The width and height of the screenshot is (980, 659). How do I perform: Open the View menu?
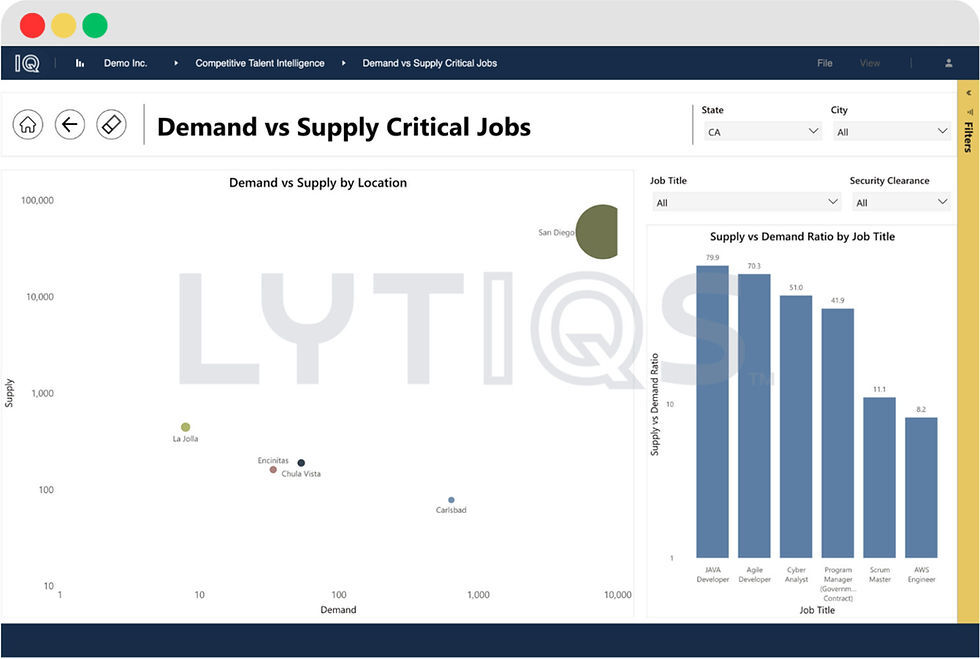click(x=869, y=63)
